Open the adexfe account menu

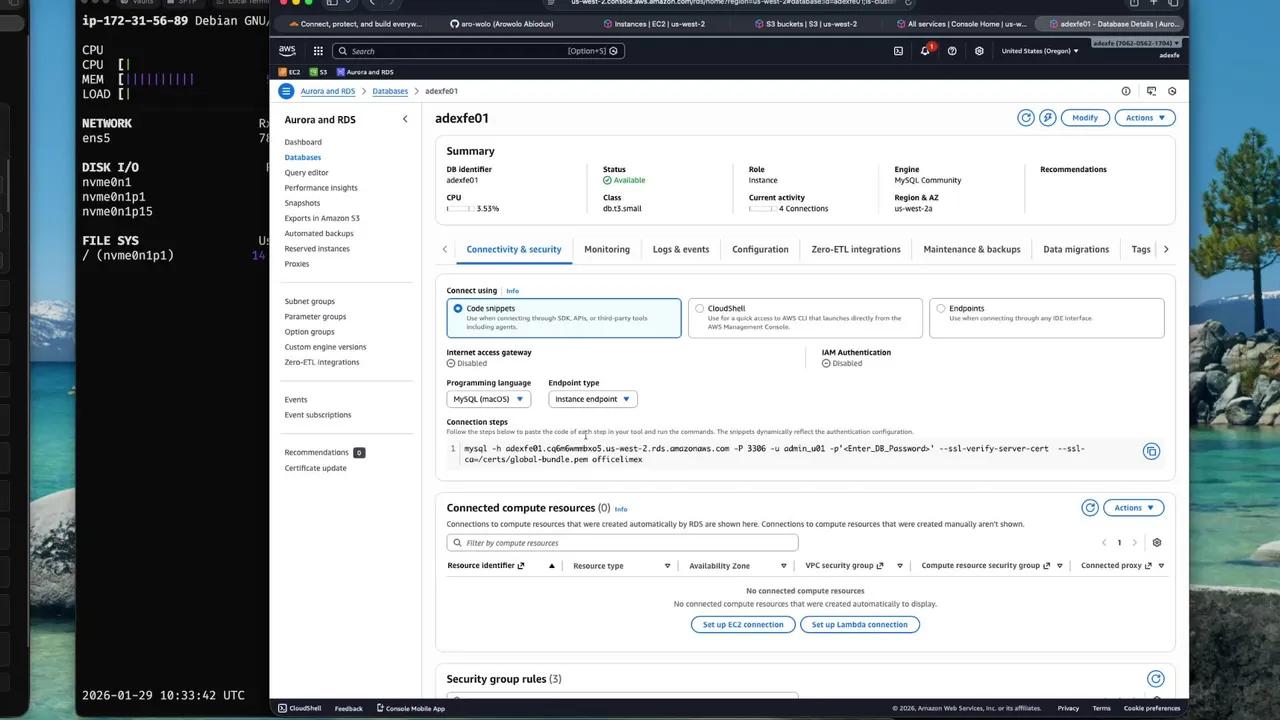tap(1136, 44)
